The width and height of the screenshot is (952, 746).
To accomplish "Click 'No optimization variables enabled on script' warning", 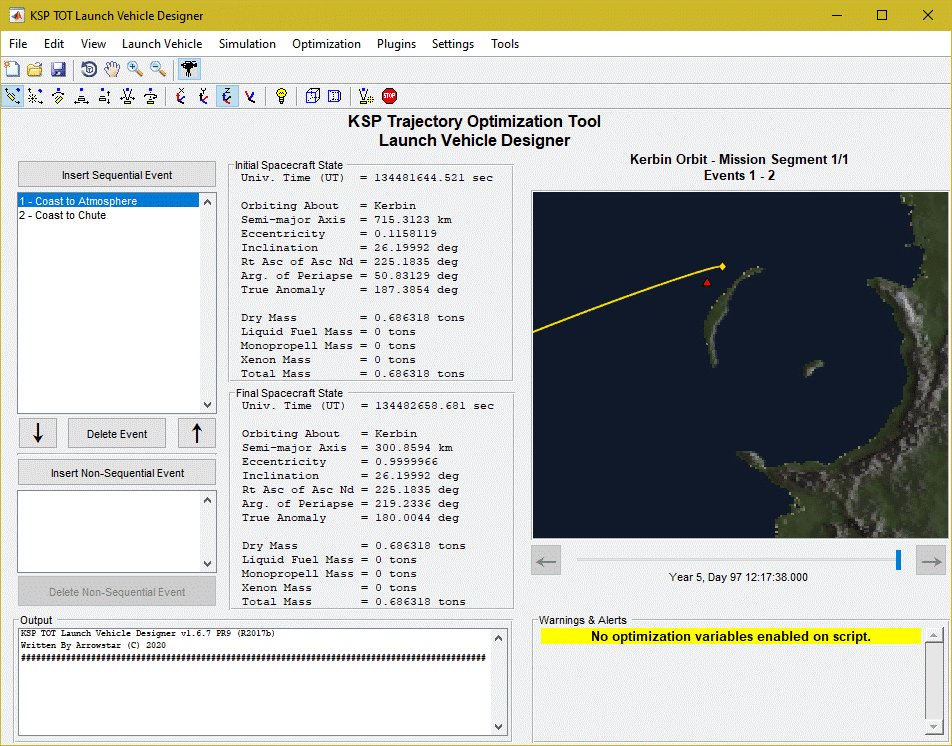I will click(x=731, y=636).
